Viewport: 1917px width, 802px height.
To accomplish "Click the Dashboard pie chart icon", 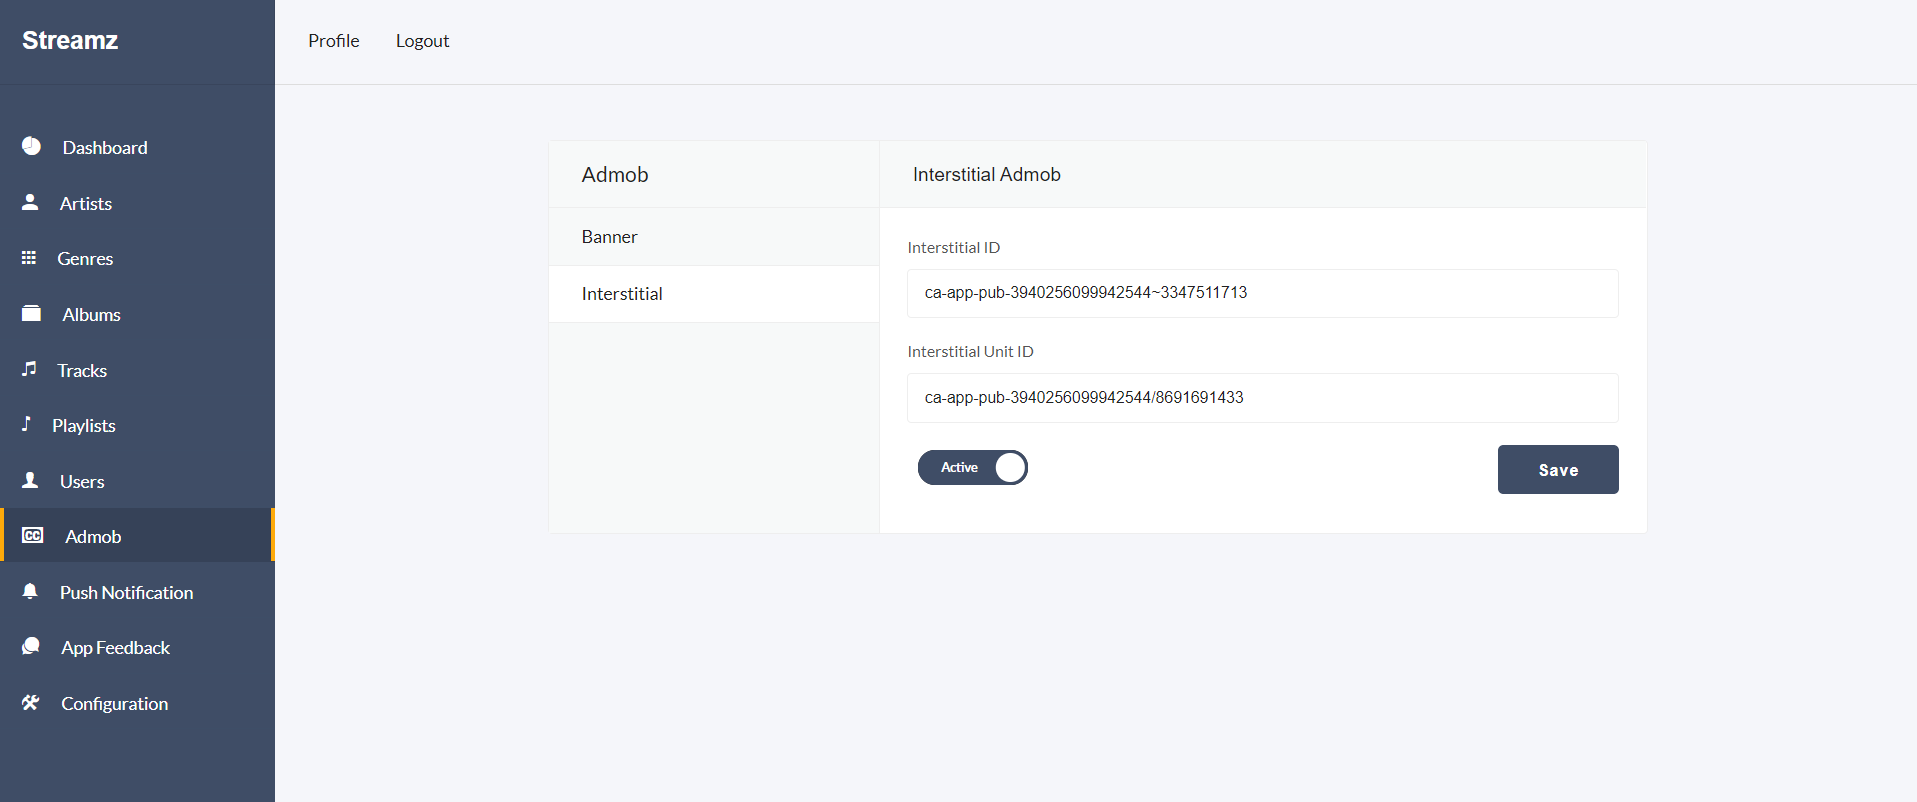I will coord(32,146).
